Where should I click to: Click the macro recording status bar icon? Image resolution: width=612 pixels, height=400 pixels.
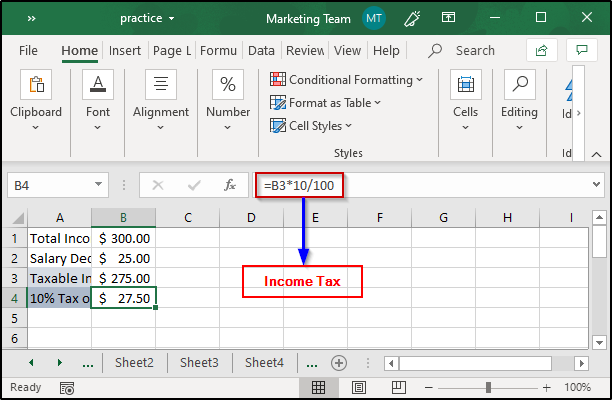coord(67,388)
